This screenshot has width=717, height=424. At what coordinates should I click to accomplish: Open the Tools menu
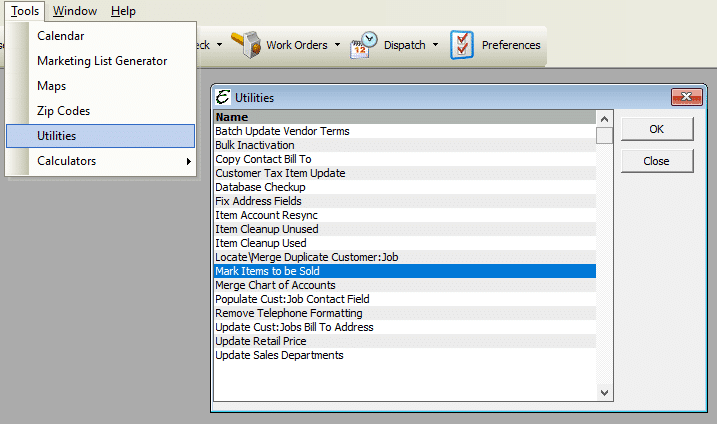coord(25,11)
